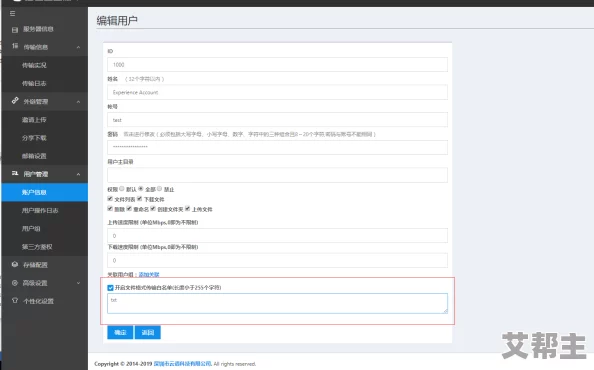Screen dimensions: 594x370
Task: Open 邮箱设置 page
Action: (x=45, y=156)
